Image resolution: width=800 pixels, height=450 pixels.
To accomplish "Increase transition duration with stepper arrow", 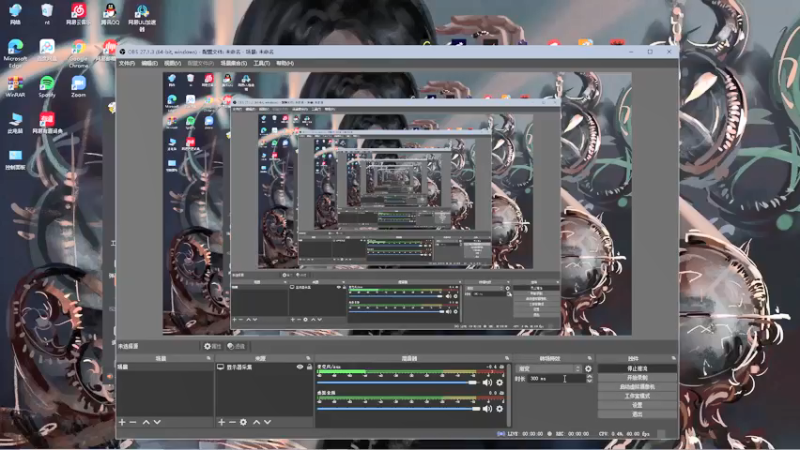I will coord(589,377).
